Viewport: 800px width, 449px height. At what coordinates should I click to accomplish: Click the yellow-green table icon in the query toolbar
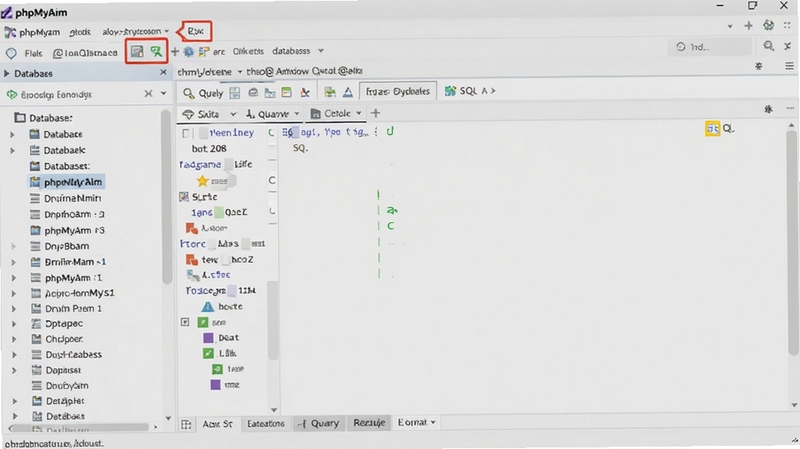tap(287, 92)
